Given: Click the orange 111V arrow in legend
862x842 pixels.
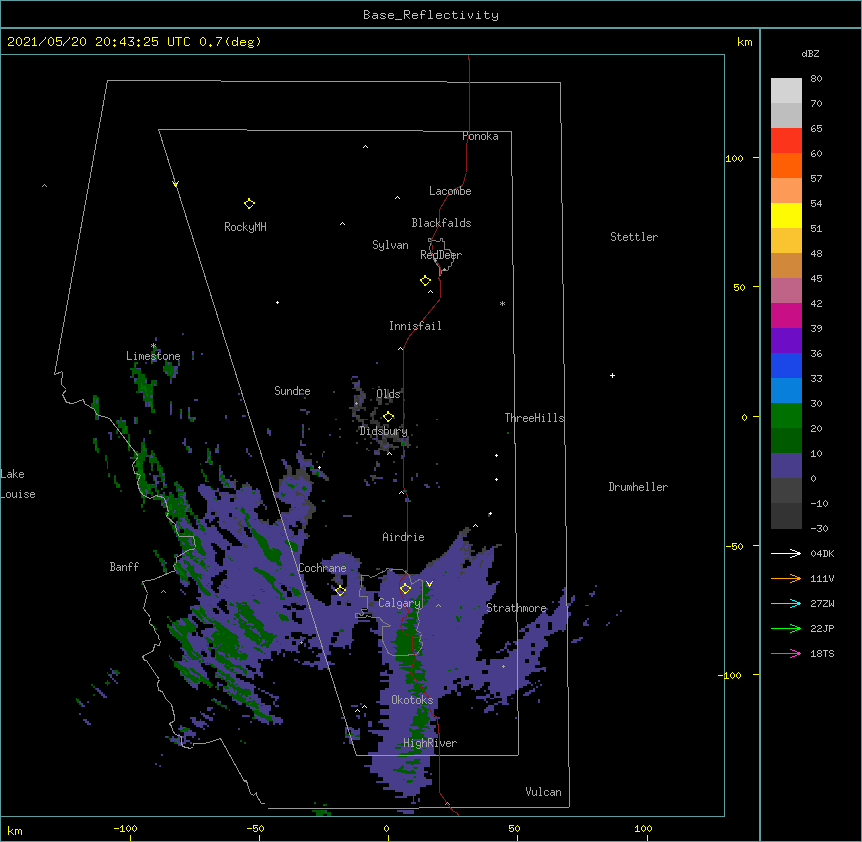Looking at the screenshot, I should (x=786, y=578).
